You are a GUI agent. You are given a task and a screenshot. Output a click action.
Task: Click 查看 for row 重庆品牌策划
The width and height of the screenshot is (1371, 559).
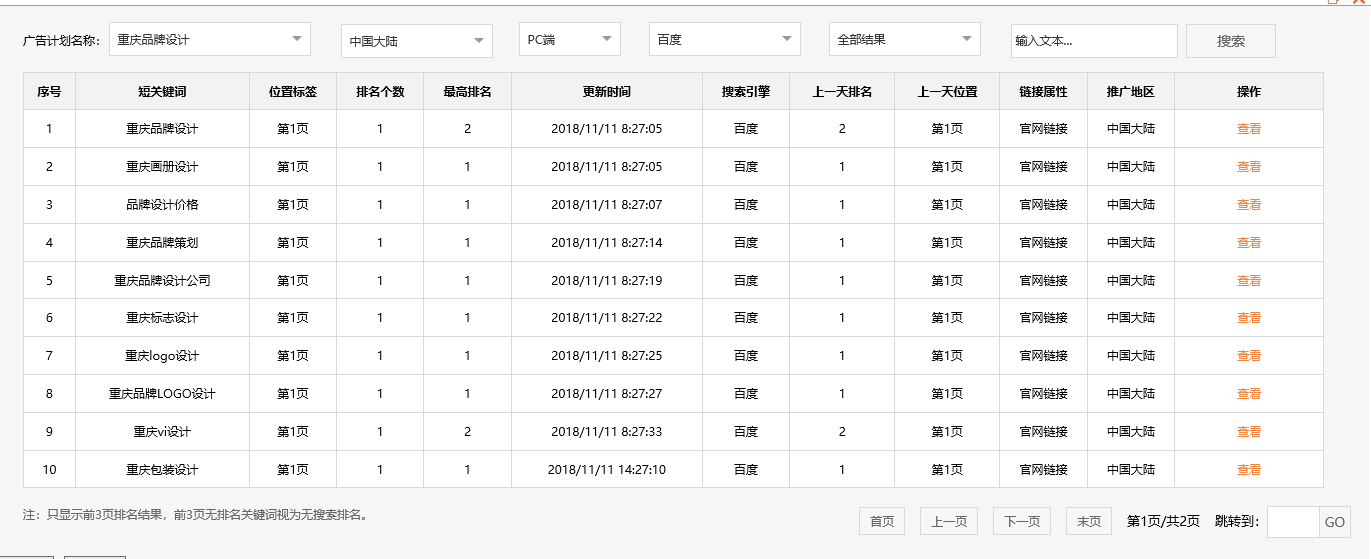click(1249, 243)
